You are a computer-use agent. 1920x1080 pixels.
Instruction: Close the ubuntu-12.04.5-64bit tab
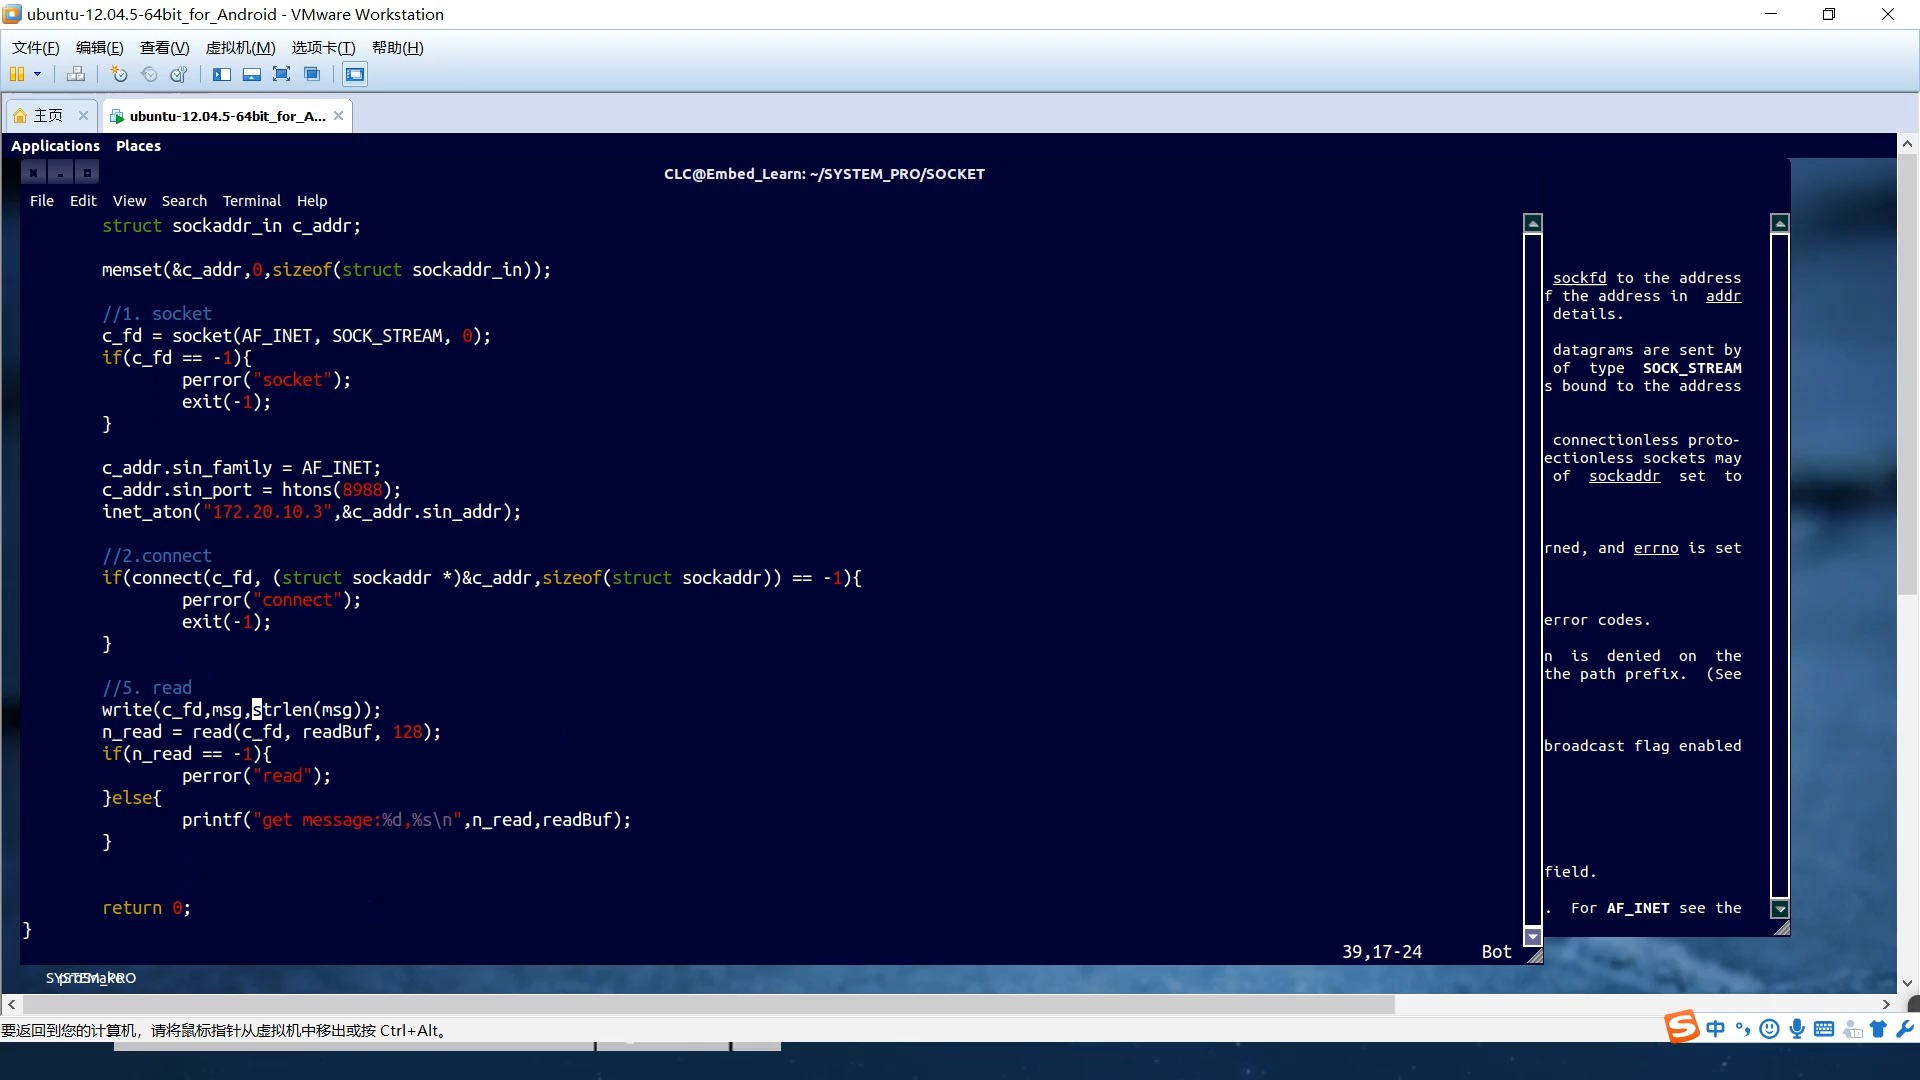339,116
